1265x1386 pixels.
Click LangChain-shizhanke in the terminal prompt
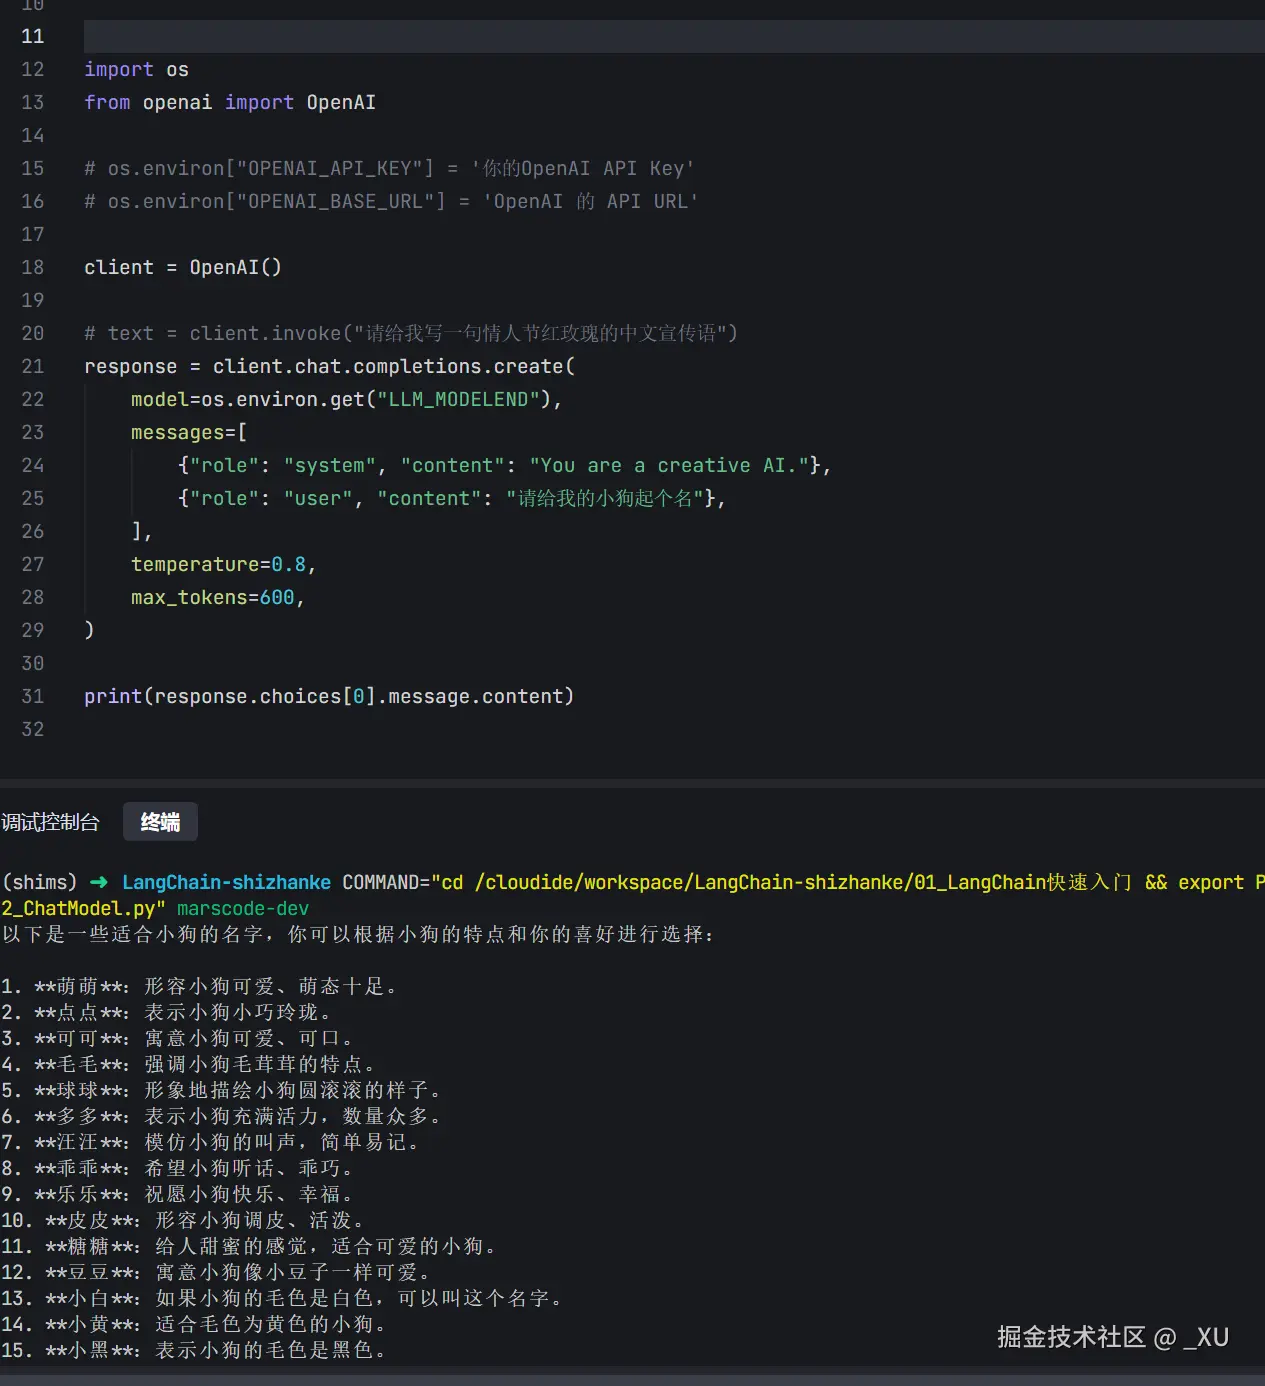[x=226, y=882]
